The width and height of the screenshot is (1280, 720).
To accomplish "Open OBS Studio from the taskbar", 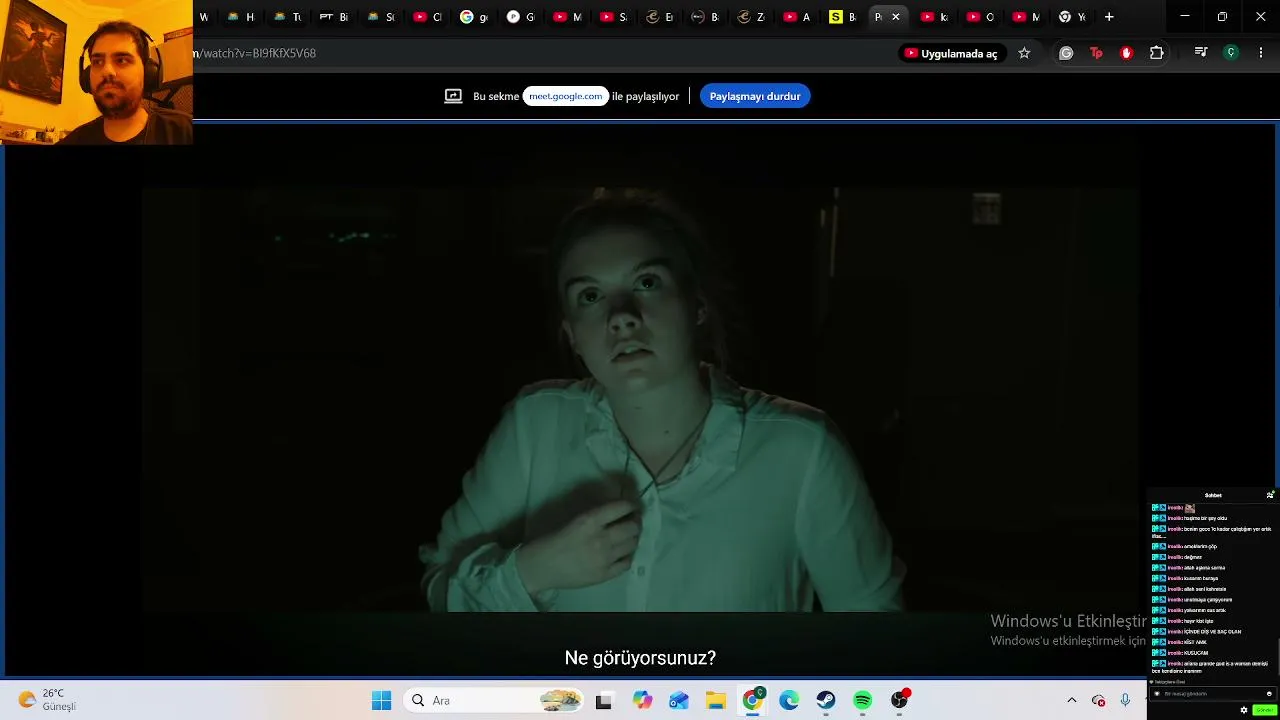I will click(900, 701).
